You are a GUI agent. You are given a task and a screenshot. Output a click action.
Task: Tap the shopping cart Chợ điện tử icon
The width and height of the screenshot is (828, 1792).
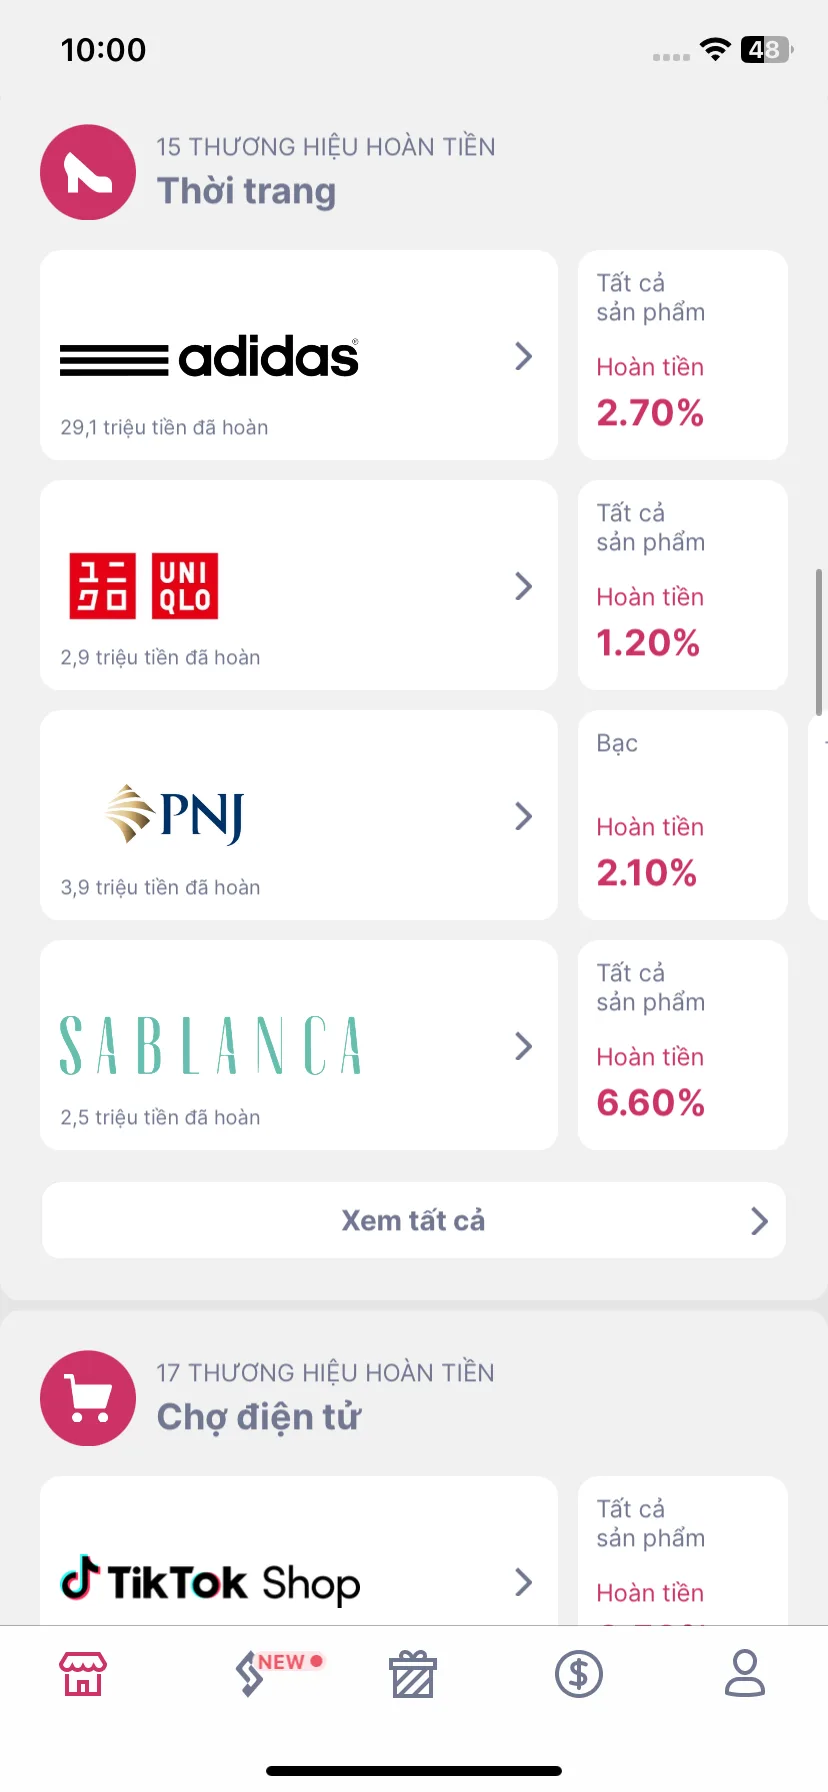(88, 1398)
